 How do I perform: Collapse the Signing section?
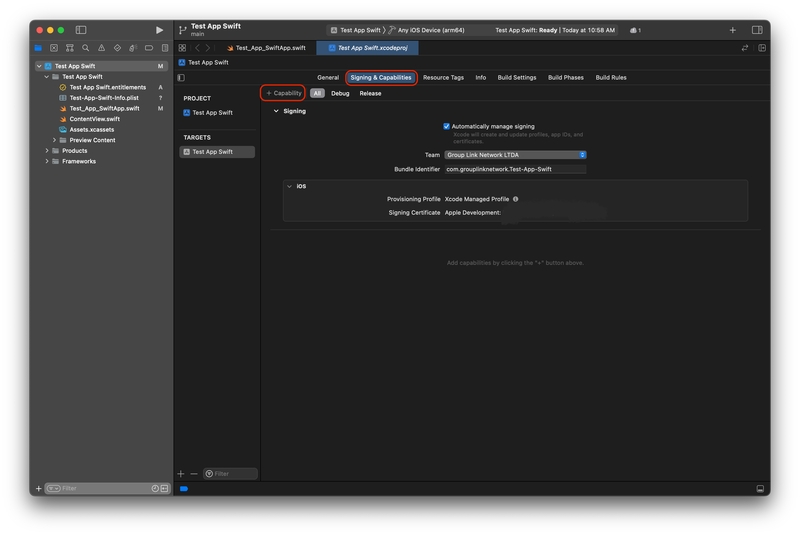point(277,111)
